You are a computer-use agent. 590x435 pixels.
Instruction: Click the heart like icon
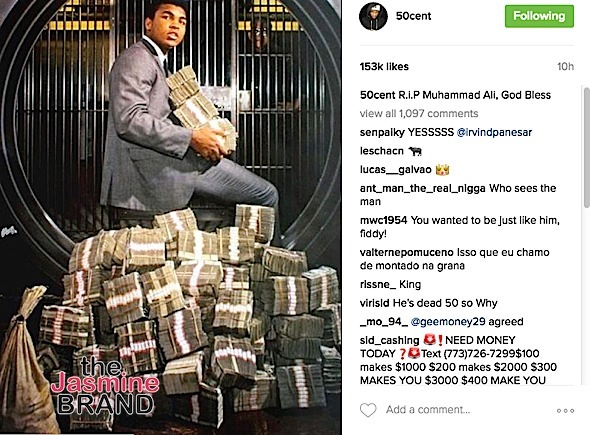pyautogui.click(x=368, y=410)
